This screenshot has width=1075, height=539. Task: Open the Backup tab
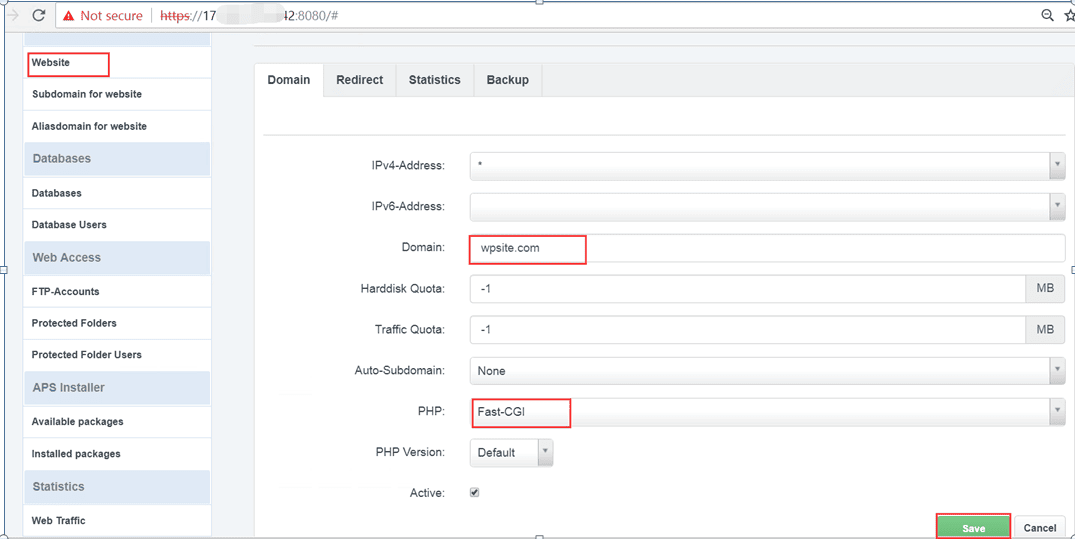507,80
